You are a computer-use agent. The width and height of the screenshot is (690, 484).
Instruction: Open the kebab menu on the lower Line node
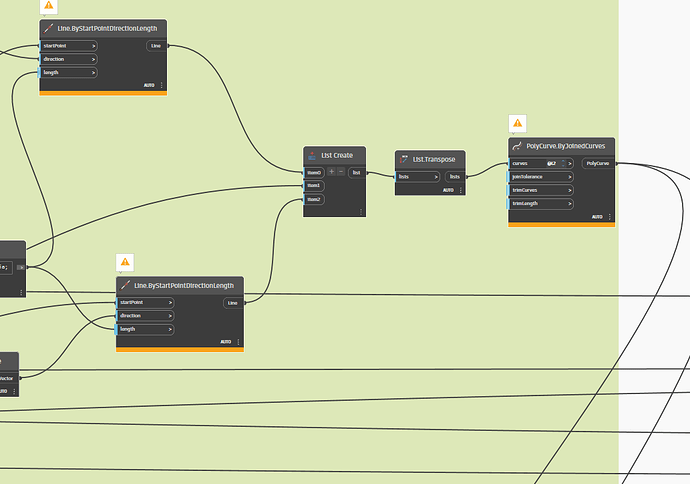238,342
